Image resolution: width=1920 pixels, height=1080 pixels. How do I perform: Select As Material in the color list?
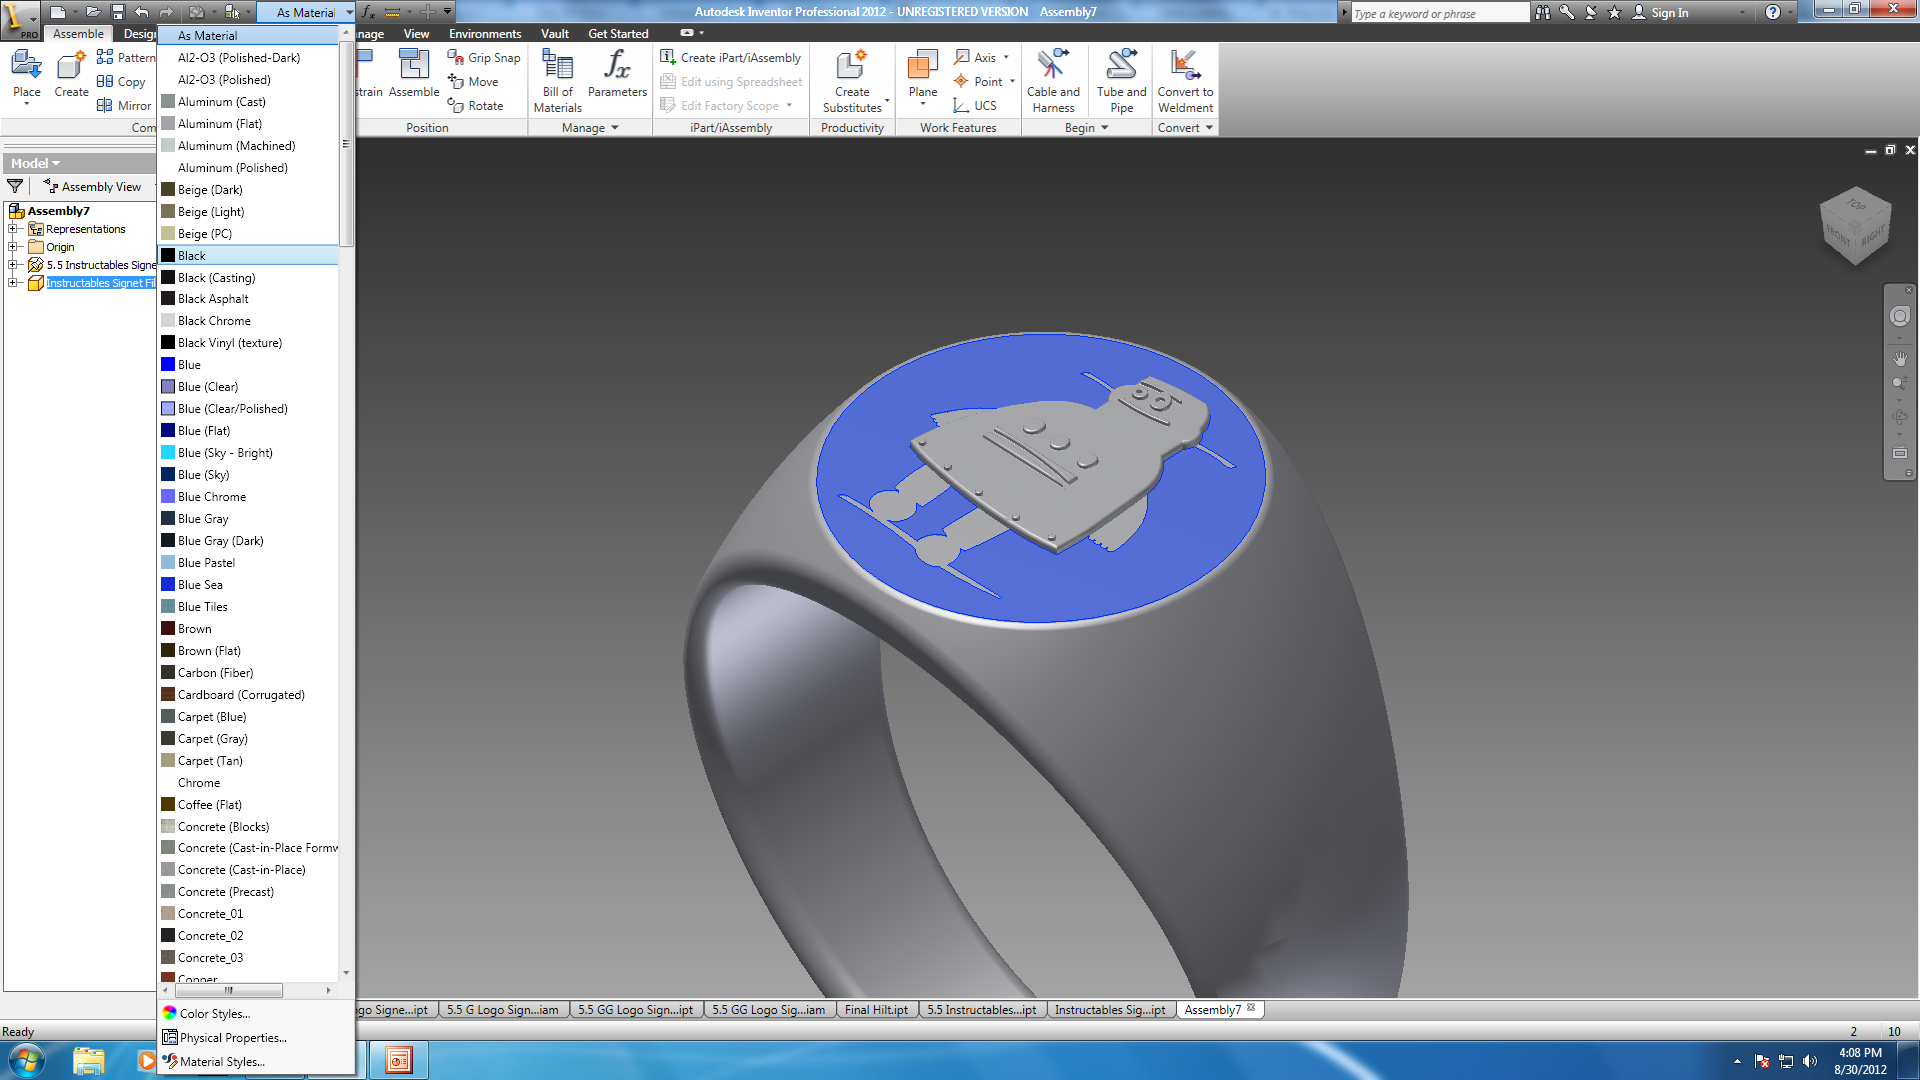point(248,36)
